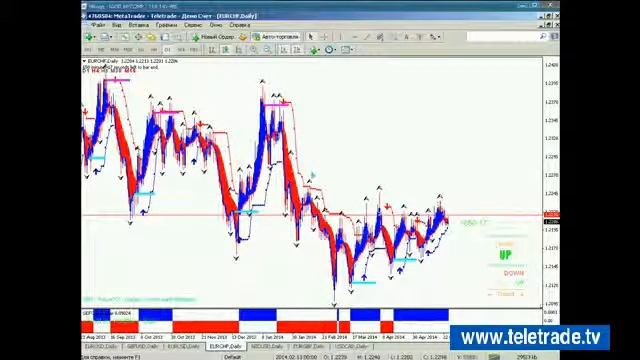The width and height of the screenshot is (640, 360).
Task: Select the Equidistant Channel tool
Action: click(380, 37)
